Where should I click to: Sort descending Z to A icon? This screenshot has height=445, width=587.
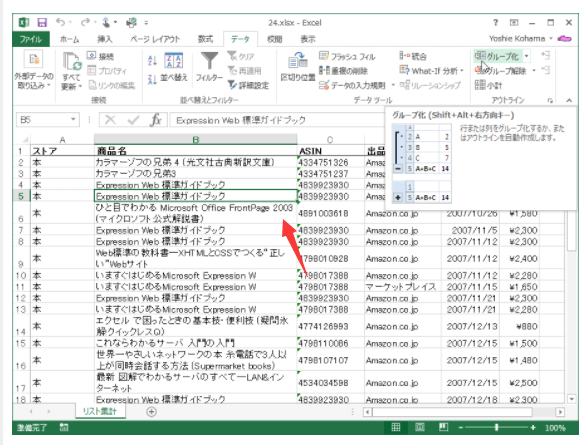point(152,79)
